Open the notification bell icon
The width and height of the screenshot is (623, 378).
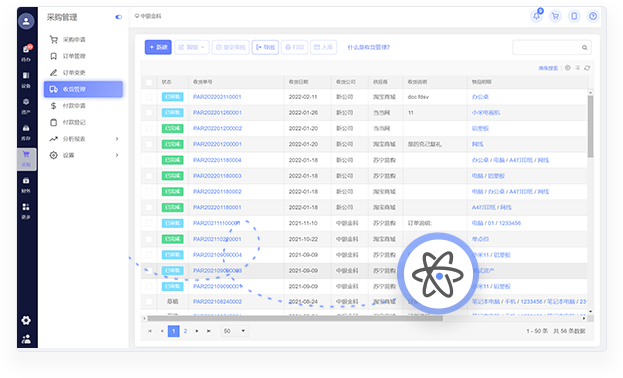(536, 16)
